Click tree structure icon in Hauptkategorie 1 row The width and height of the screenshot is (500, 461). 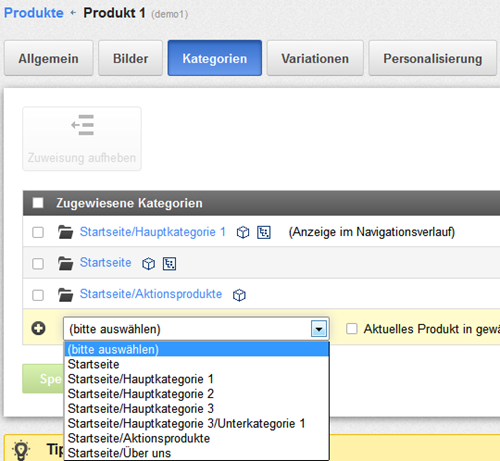click(264, 232)
